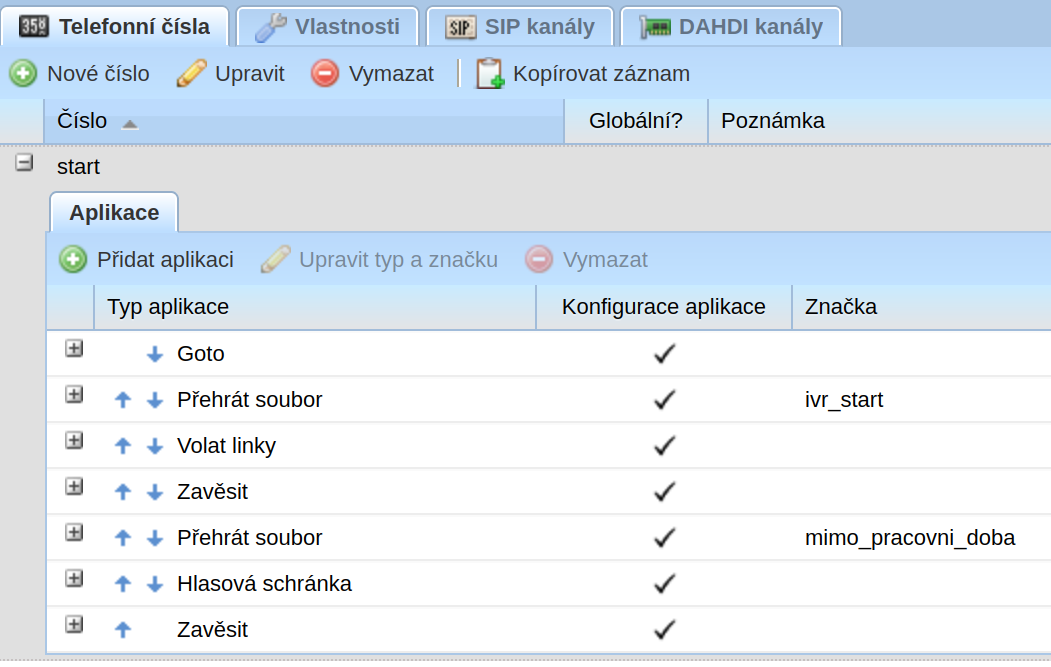Select the mimo_pracovni_doba label cell
This screenshot has height=667, width=1051.
click(x=910, y=538)
